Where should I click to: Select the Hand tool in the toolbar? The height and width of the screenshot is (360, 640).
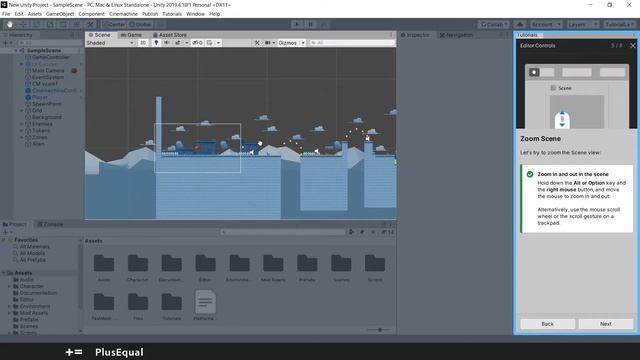(9, 24)
